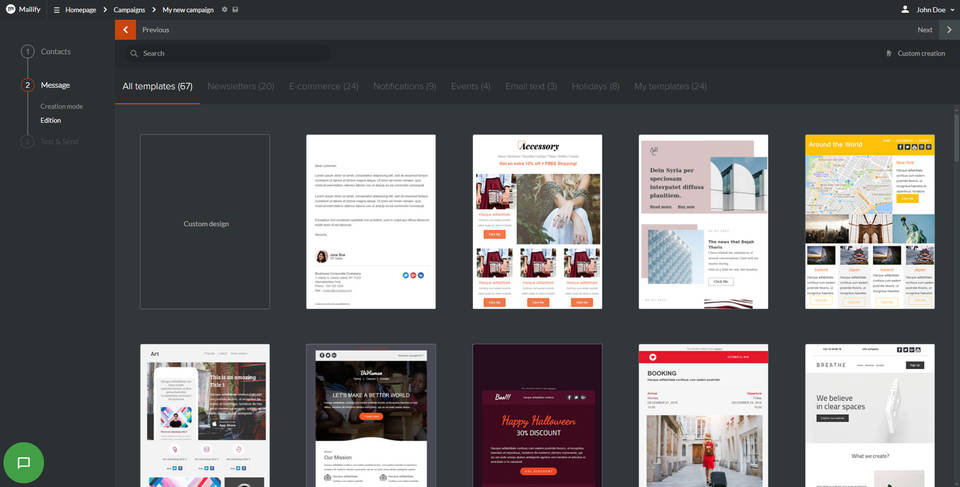This screenshot has width=960, height=487.
Task: Switch to the Newsletters tab
Action: pyautogui.click(x=240, y=86)
